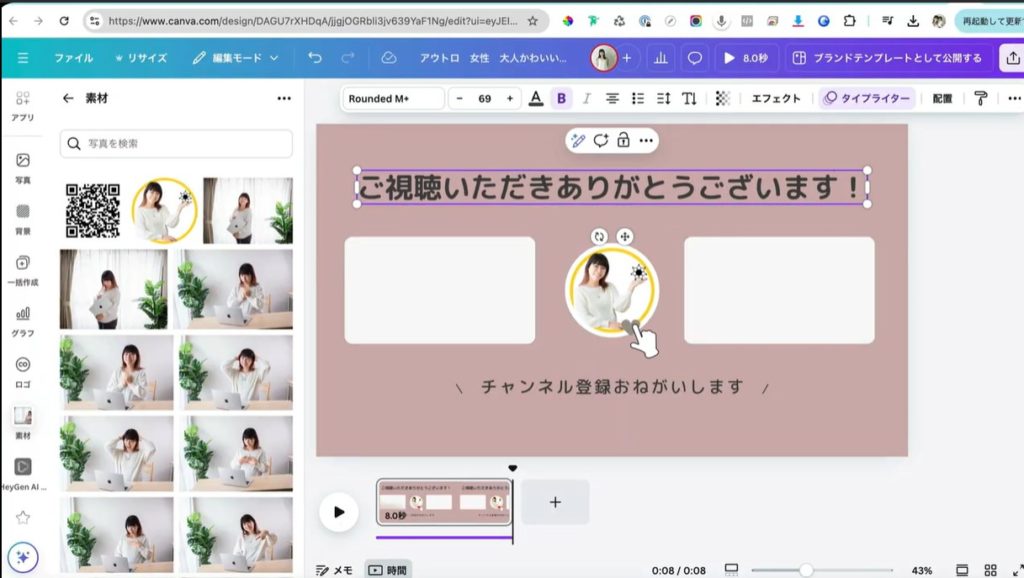Toggle the 時間 timeline view button
This screenshot has height=578, width=1024.
(x=387, y=570)
